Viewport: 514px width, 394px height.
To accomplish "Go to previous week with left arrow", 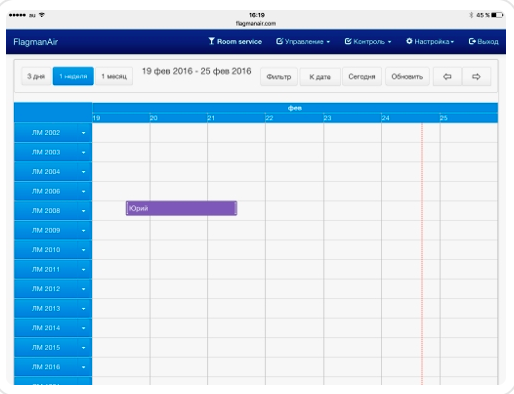I will pyautogui.click(x=447, y=77).
